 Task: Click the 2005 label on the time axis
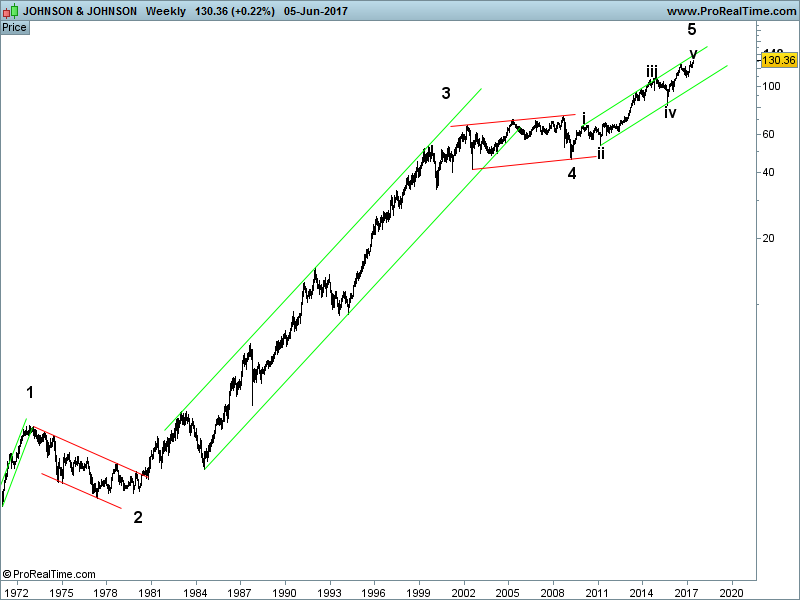coord(508,593)
